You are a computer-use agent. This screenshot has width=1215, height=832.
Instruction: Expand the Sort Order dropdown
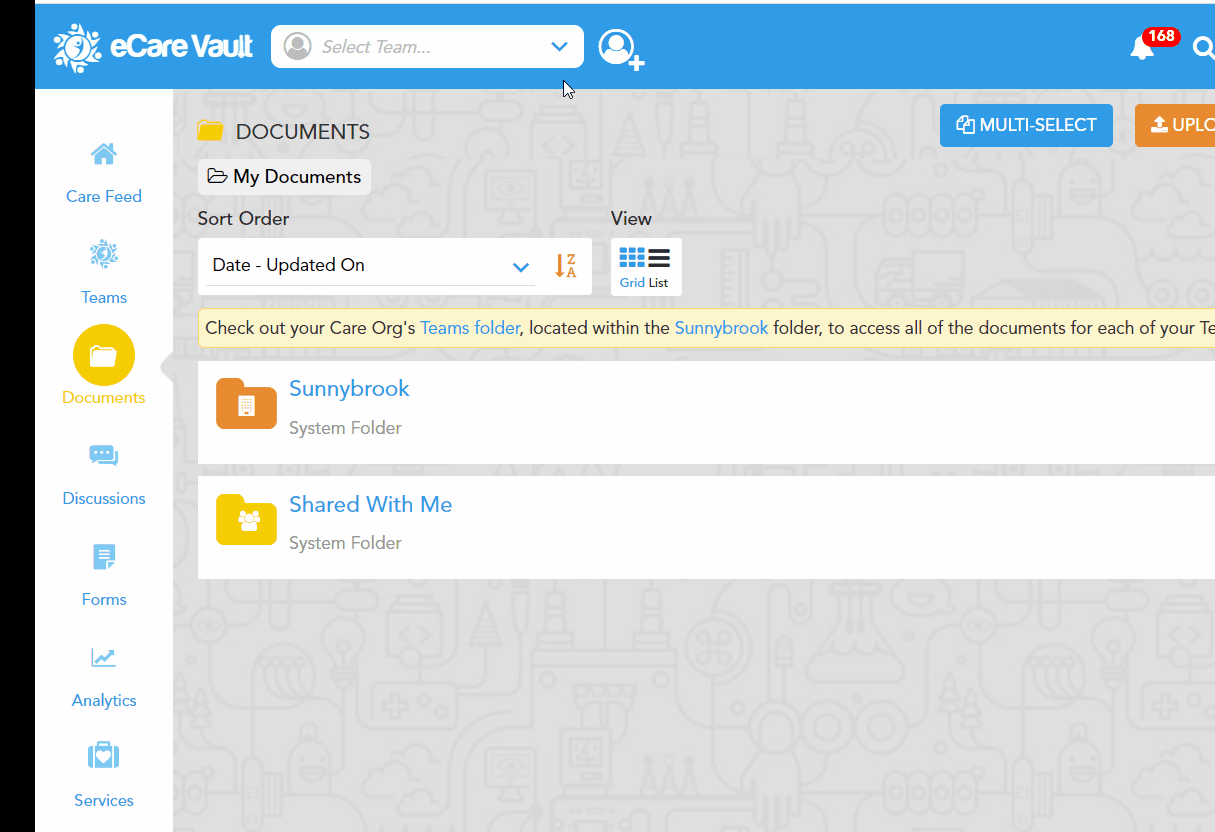pos(370,266)
